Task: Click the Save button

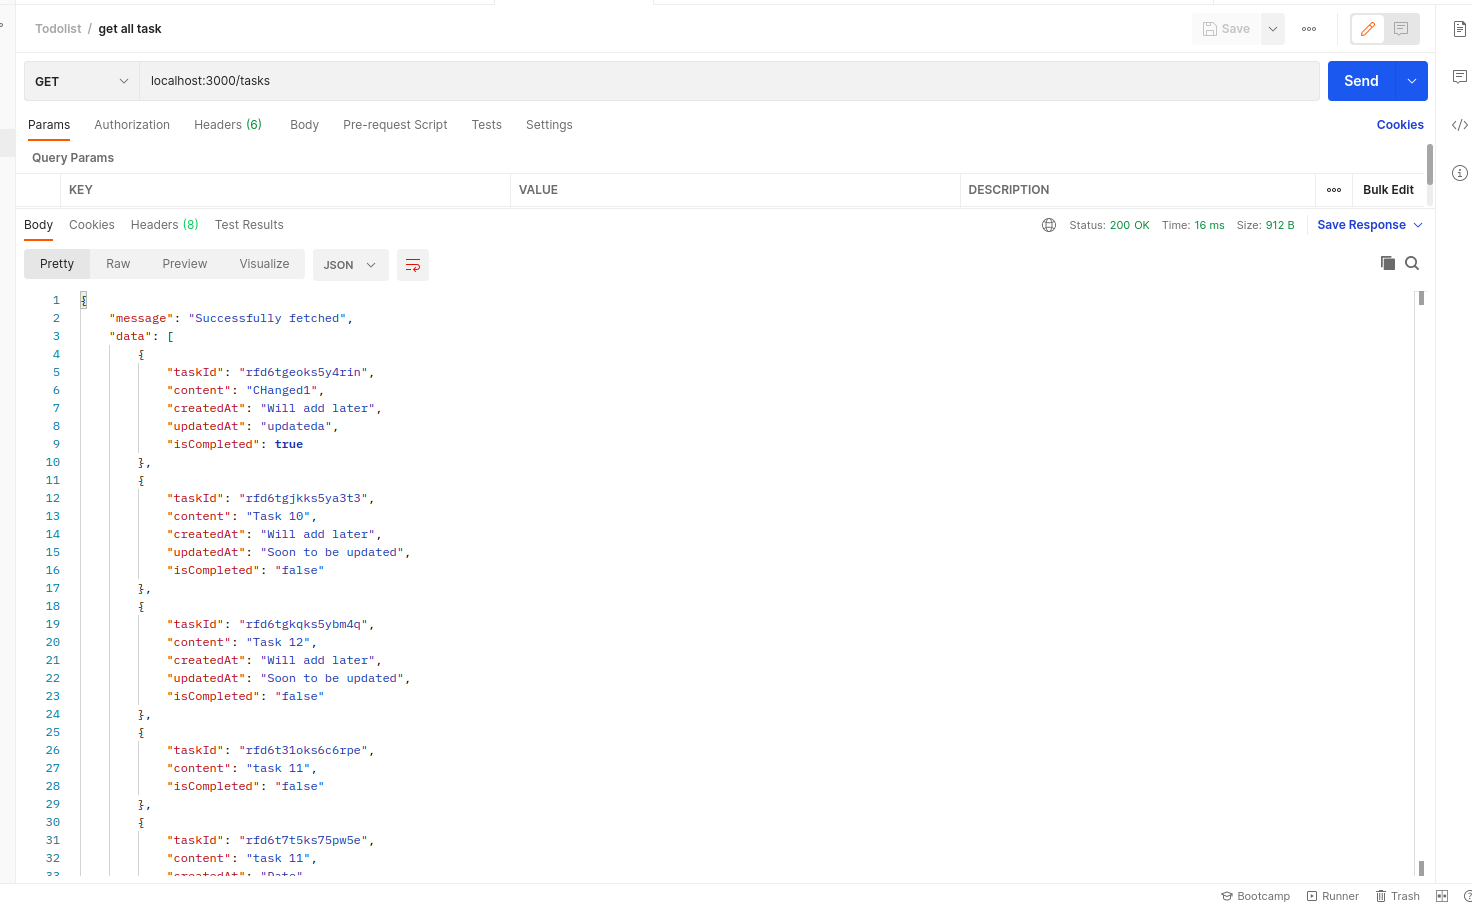Action: [x=1226, y=29]
